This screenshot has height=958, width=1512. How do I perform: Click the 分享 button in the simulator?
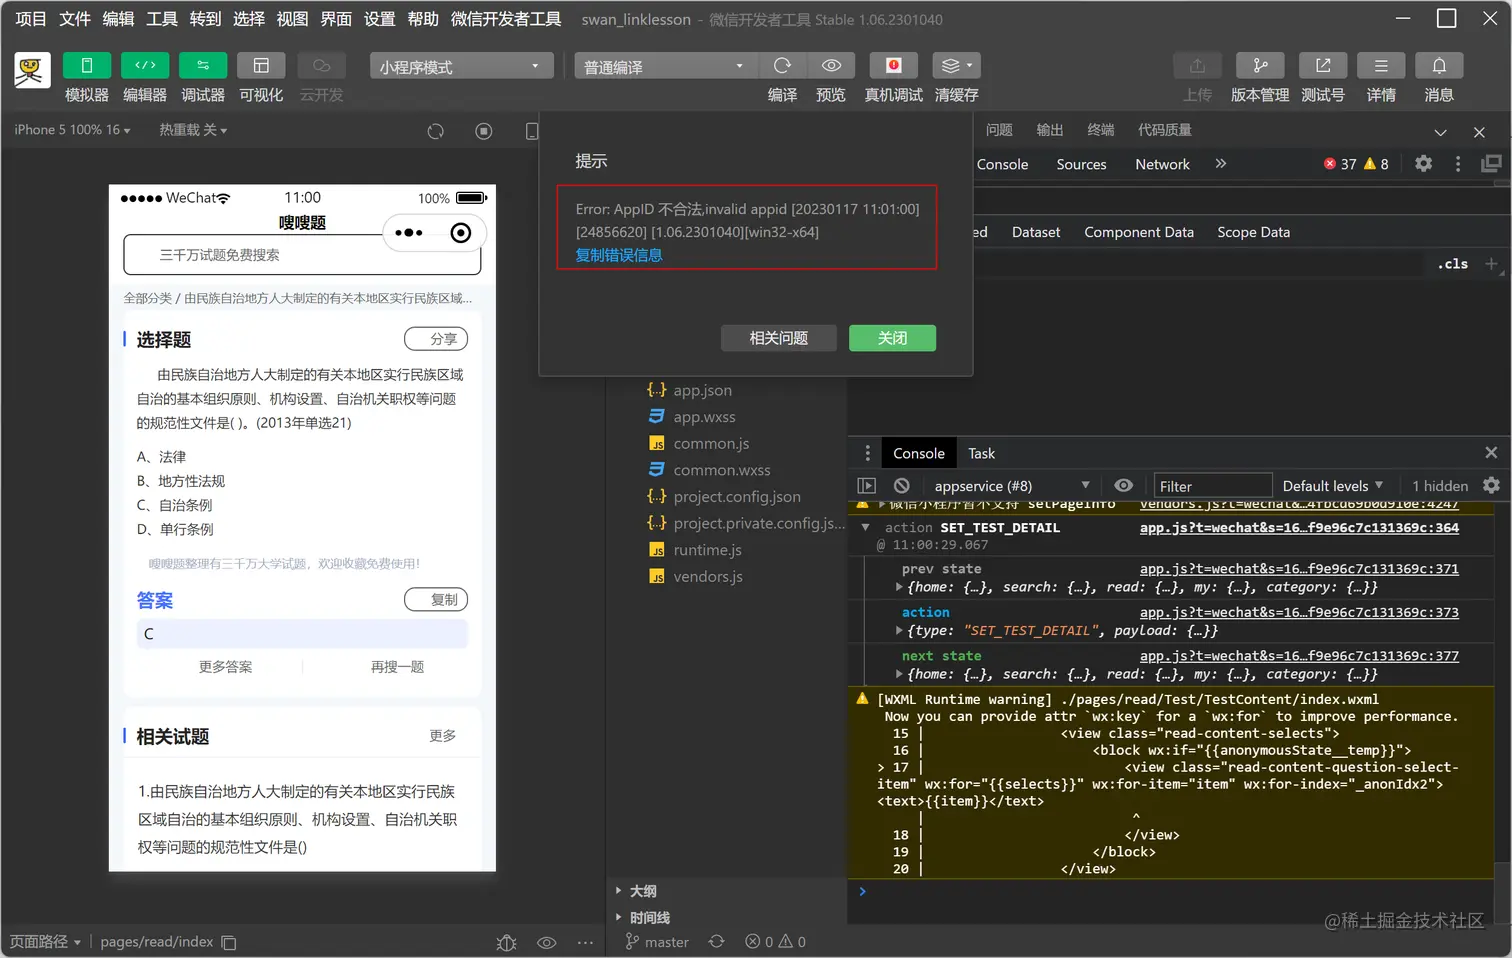436,339
